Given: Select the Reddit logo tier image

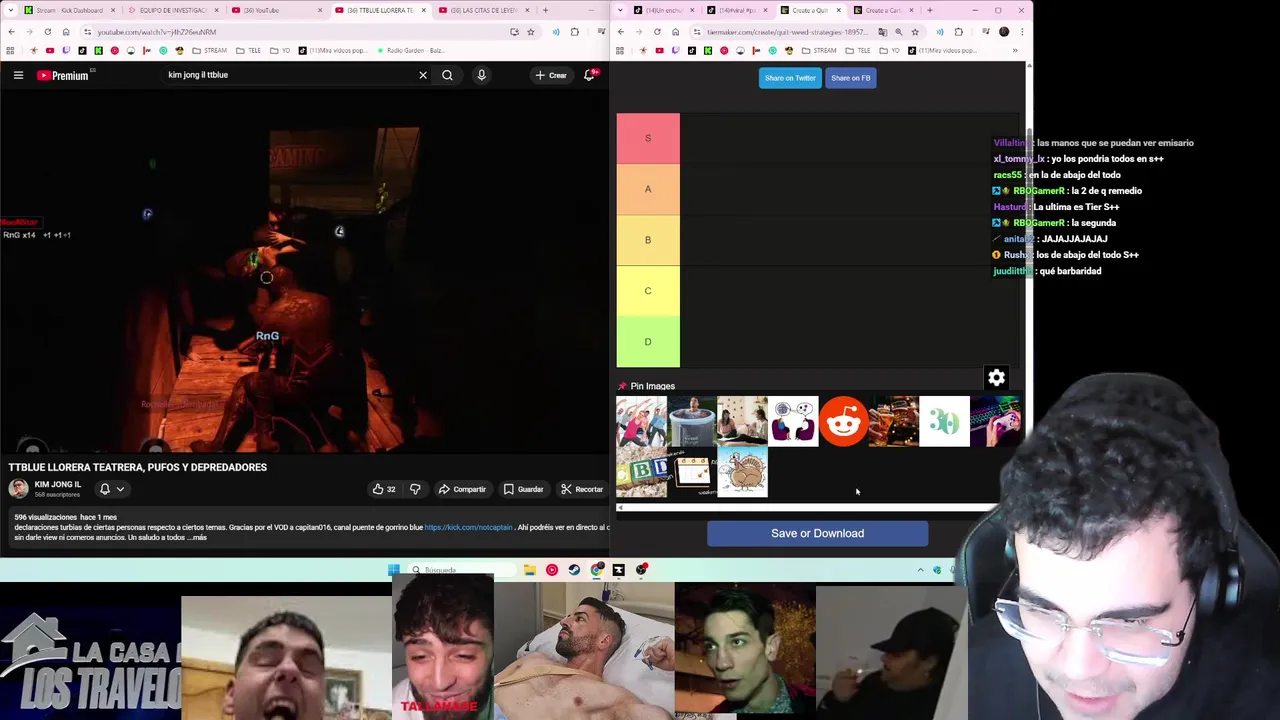Looking at the screenshot, I should point(843,421).
